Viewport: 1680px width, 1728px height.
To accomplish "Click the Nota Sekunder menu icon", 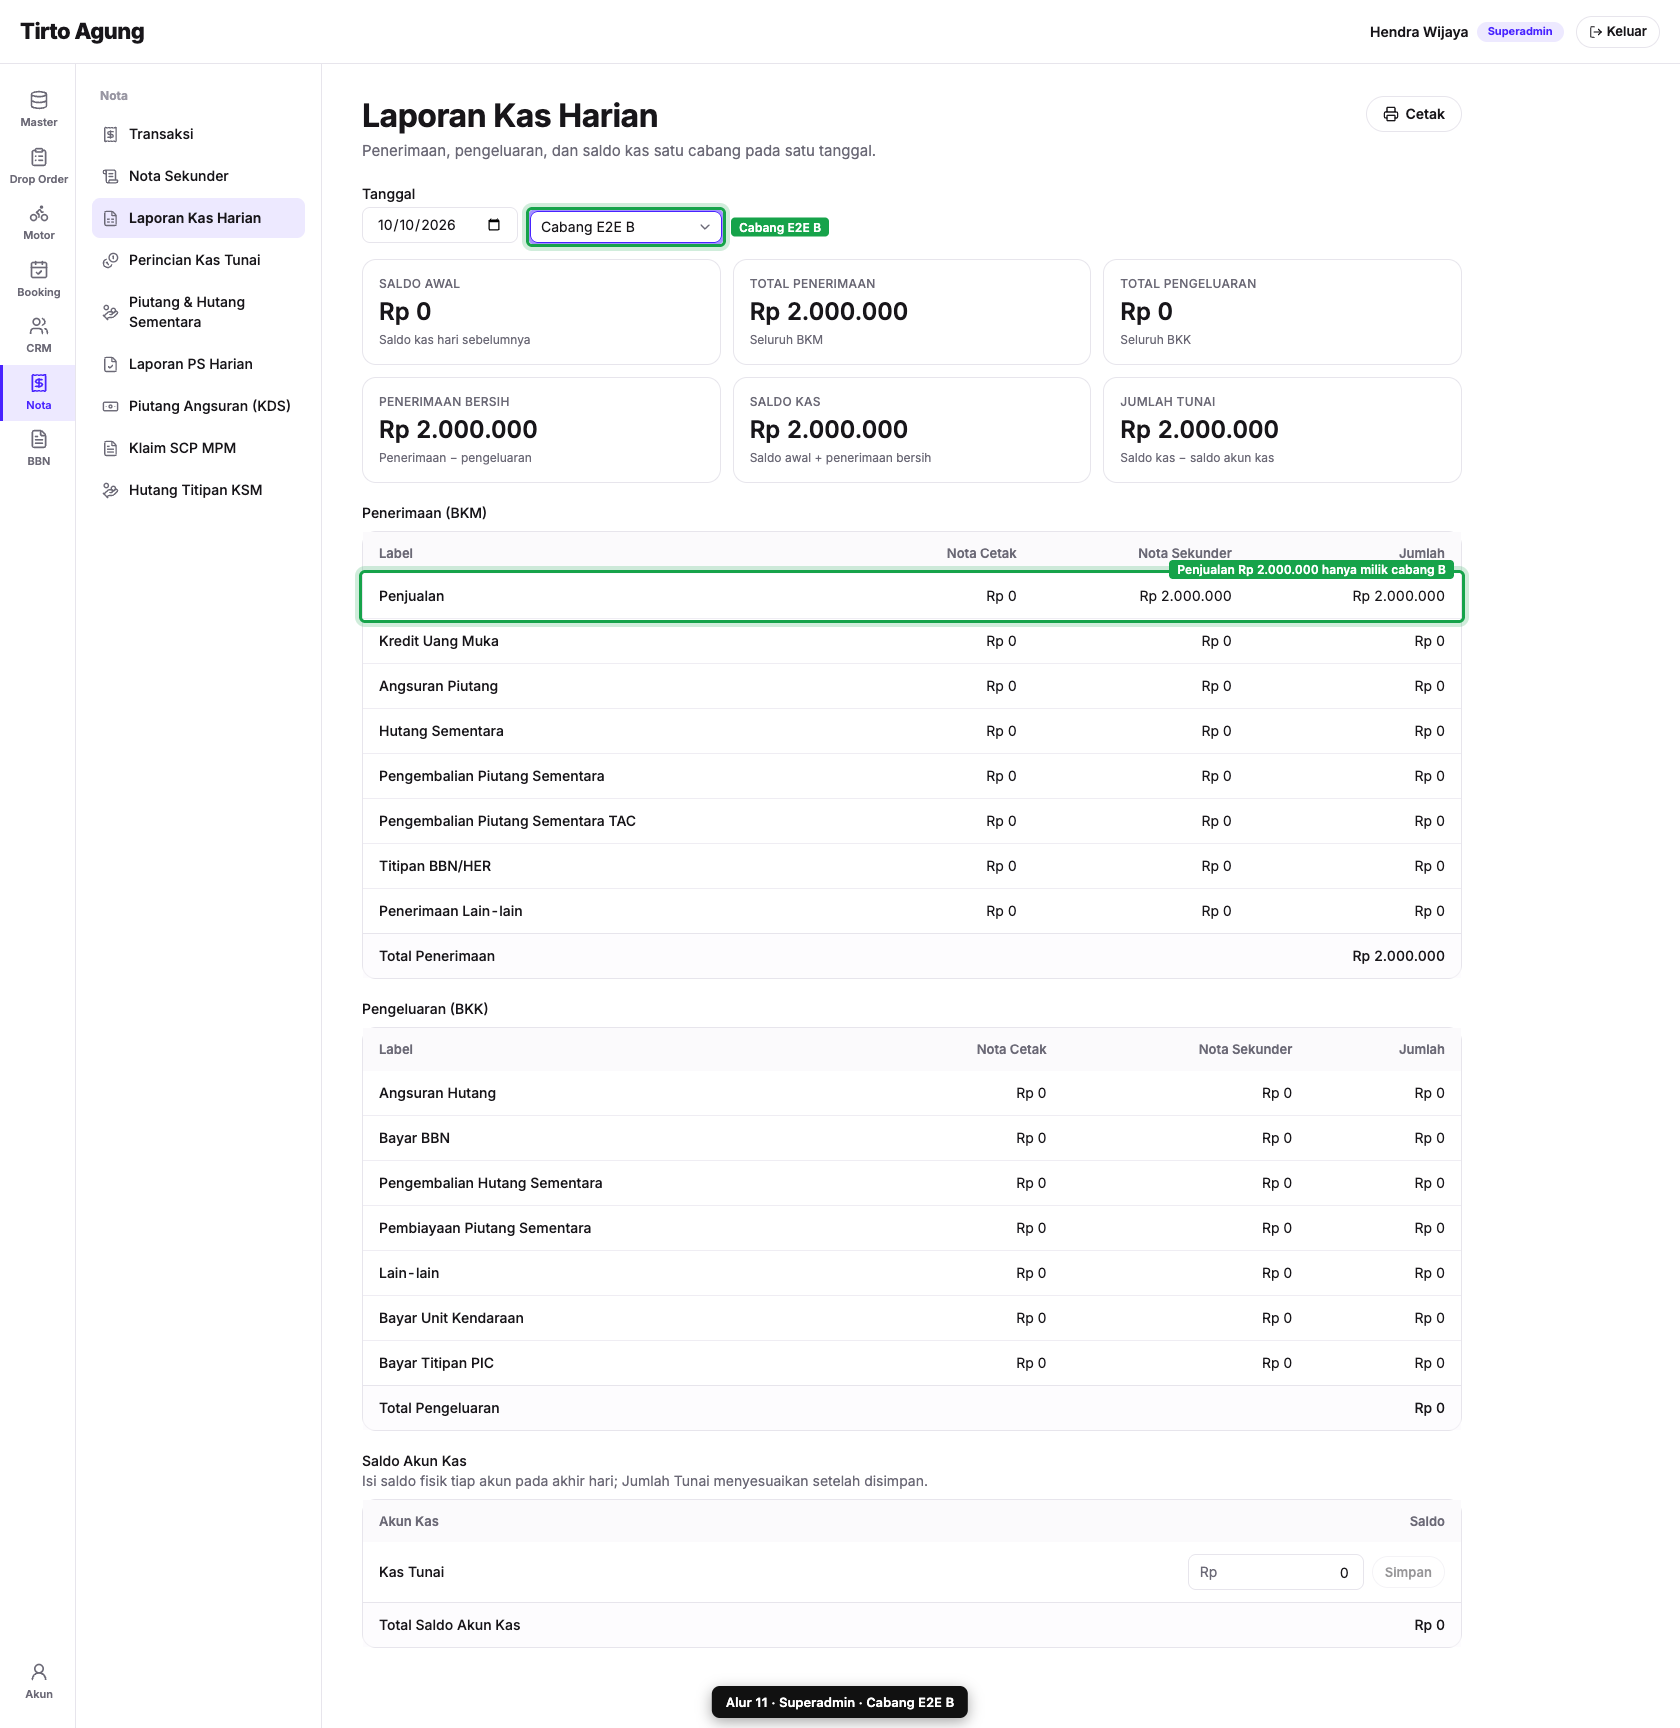I will (x=111, y=176).
